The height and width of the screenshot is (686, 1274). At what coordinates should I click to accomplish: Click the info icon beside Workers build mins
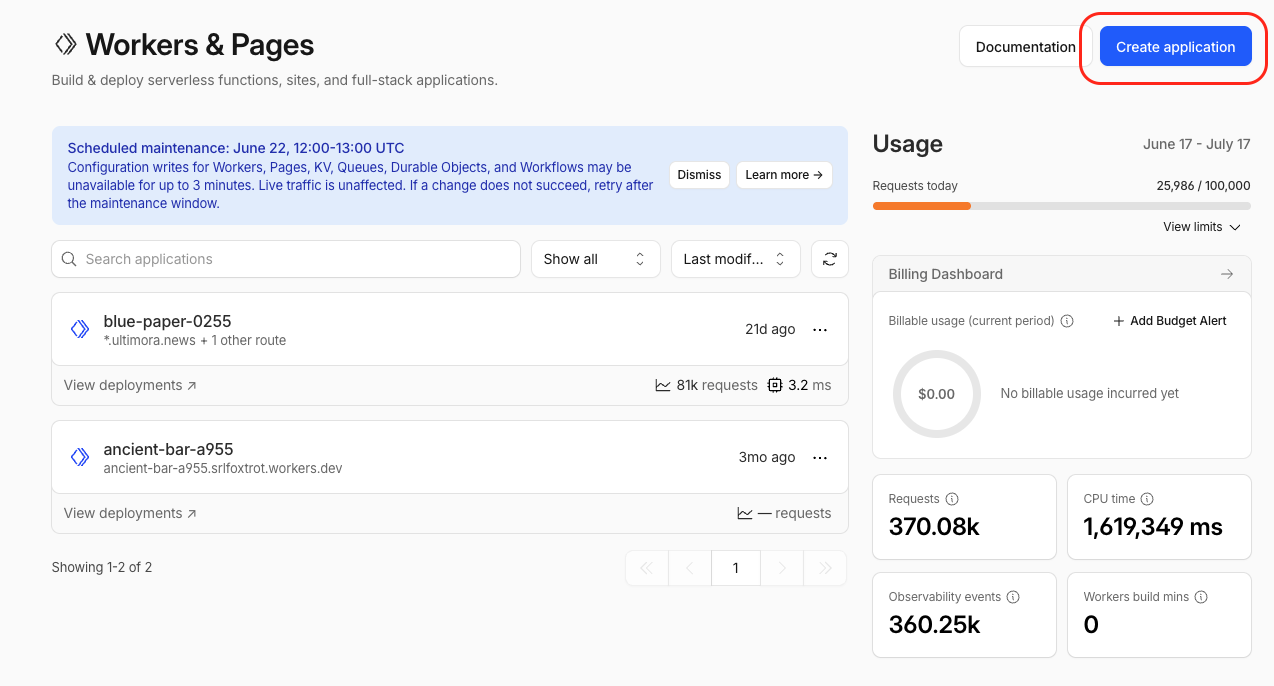pyautogui.click(x=1201, y=597)
